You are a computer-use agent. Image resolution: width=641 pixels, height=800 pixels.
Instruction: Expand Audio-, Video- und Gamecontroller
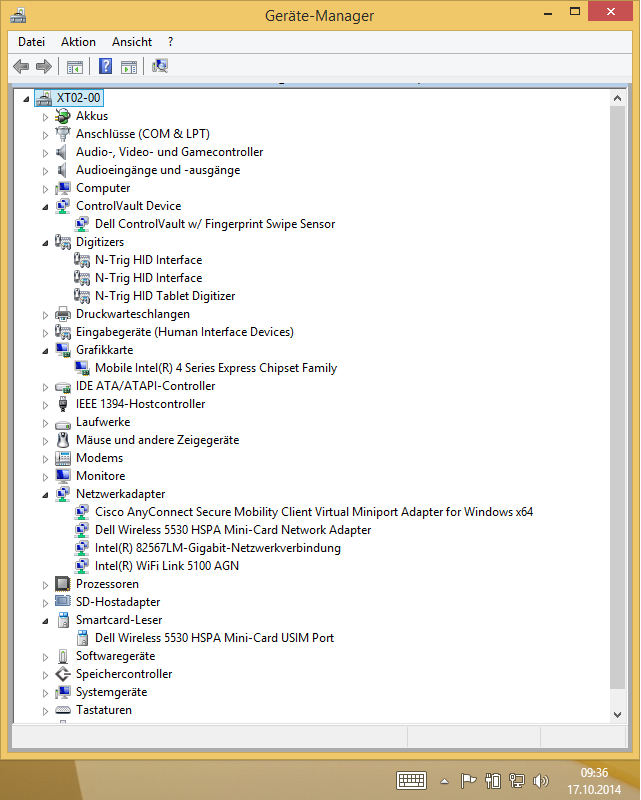click(x=45, y=153)
